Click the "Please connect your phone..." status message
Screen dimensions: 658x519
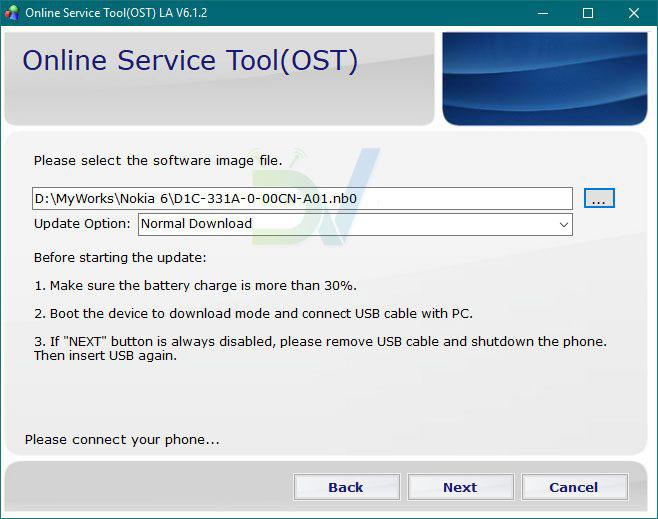pyautogui.click(x=122, y=439)
